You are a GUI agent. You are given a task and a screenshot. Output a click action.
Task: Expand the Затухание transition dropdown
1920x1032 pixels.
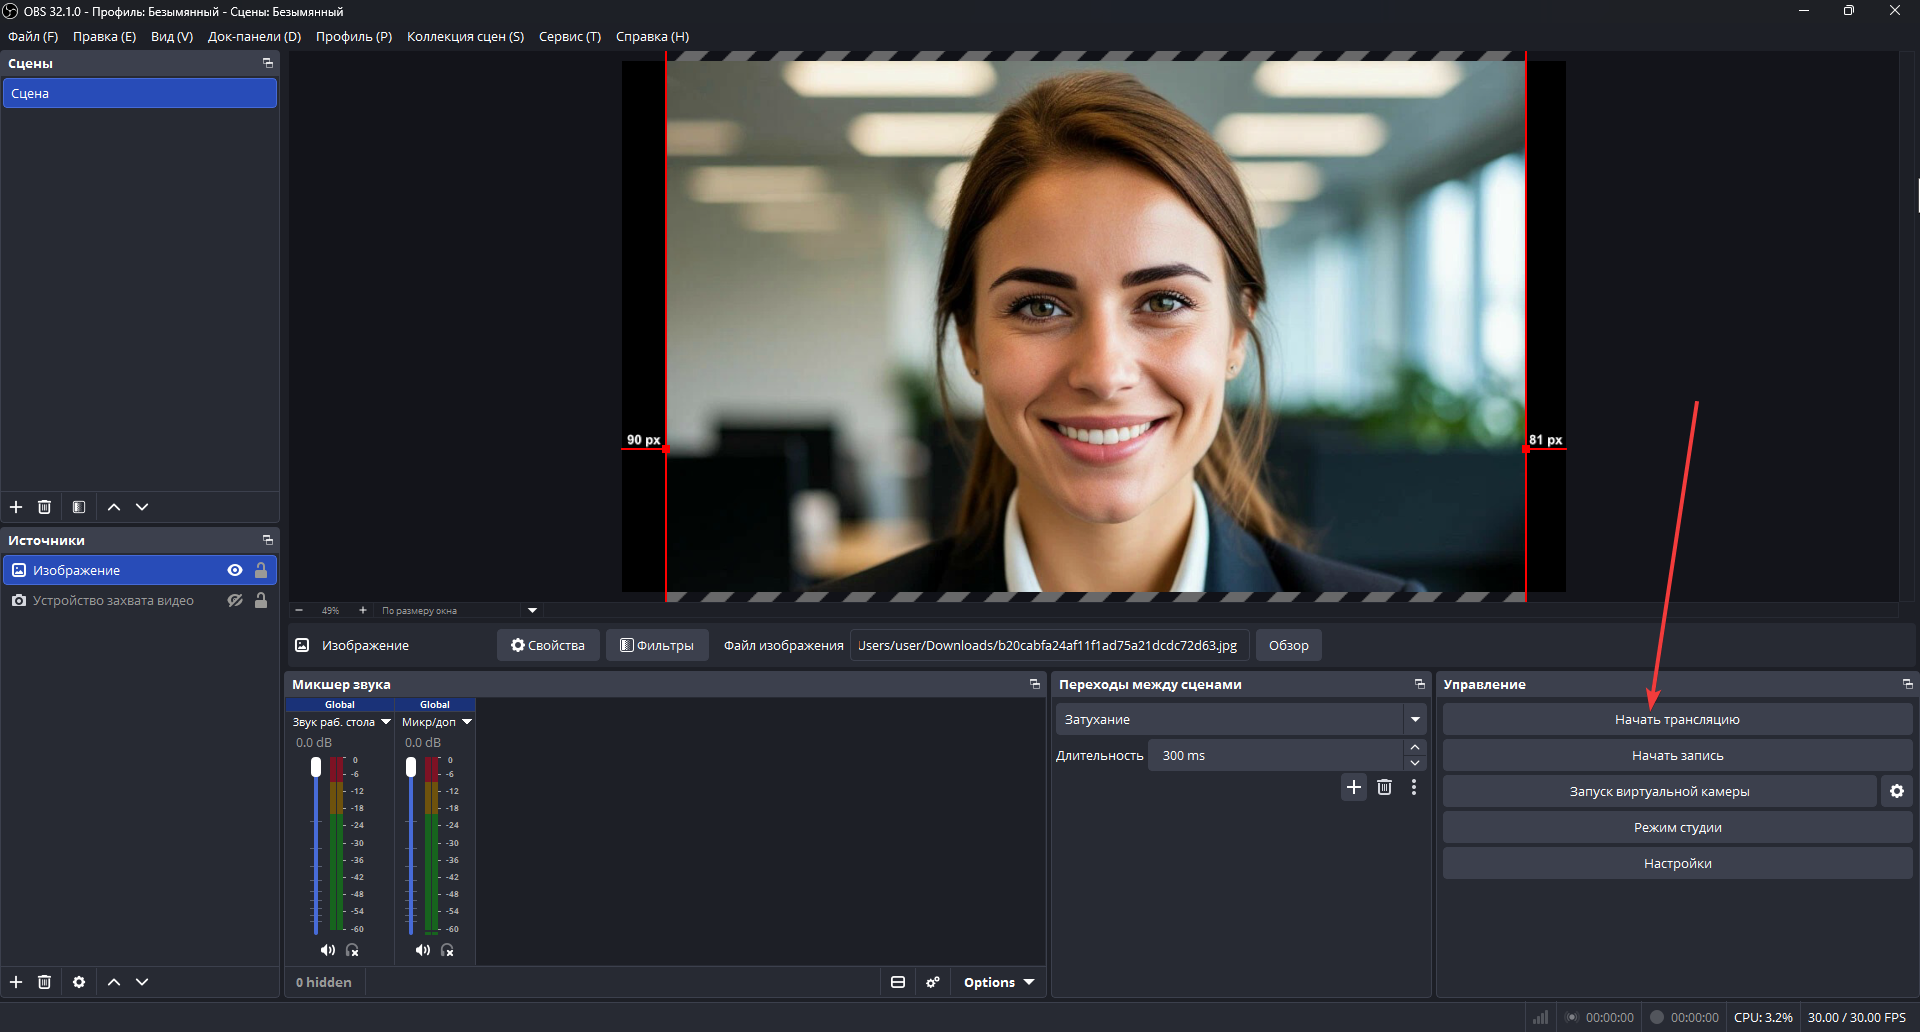[1415, 719]
